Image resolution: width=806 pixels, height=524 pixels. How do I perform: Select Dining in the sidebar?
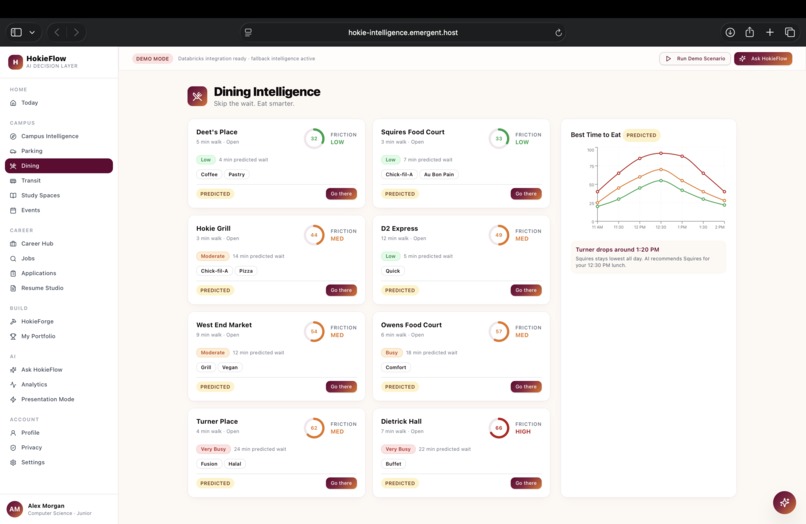59,166
